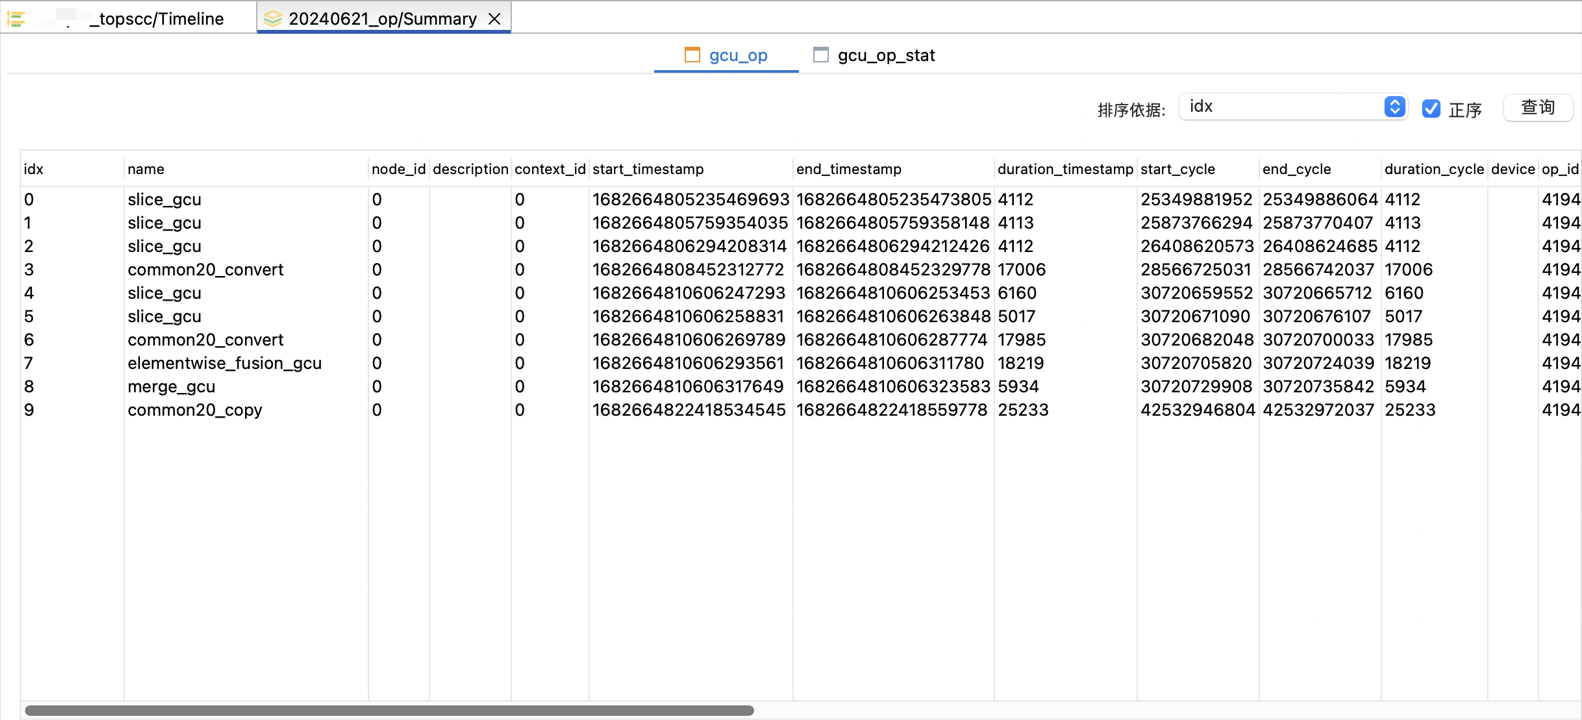Click the device column header
Screen dimensions: 1582x720
coord(1513,169)
